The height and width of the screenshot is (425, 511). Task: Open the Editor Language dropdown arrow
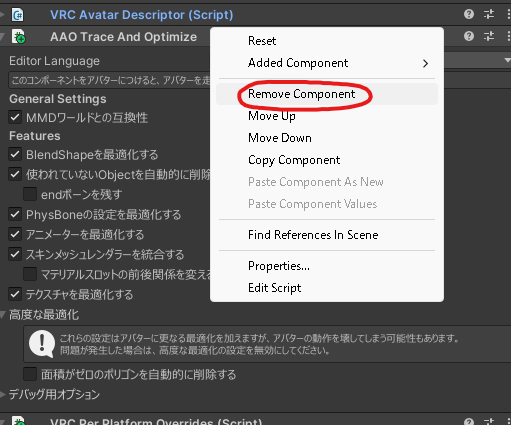(x=507, y=60)
